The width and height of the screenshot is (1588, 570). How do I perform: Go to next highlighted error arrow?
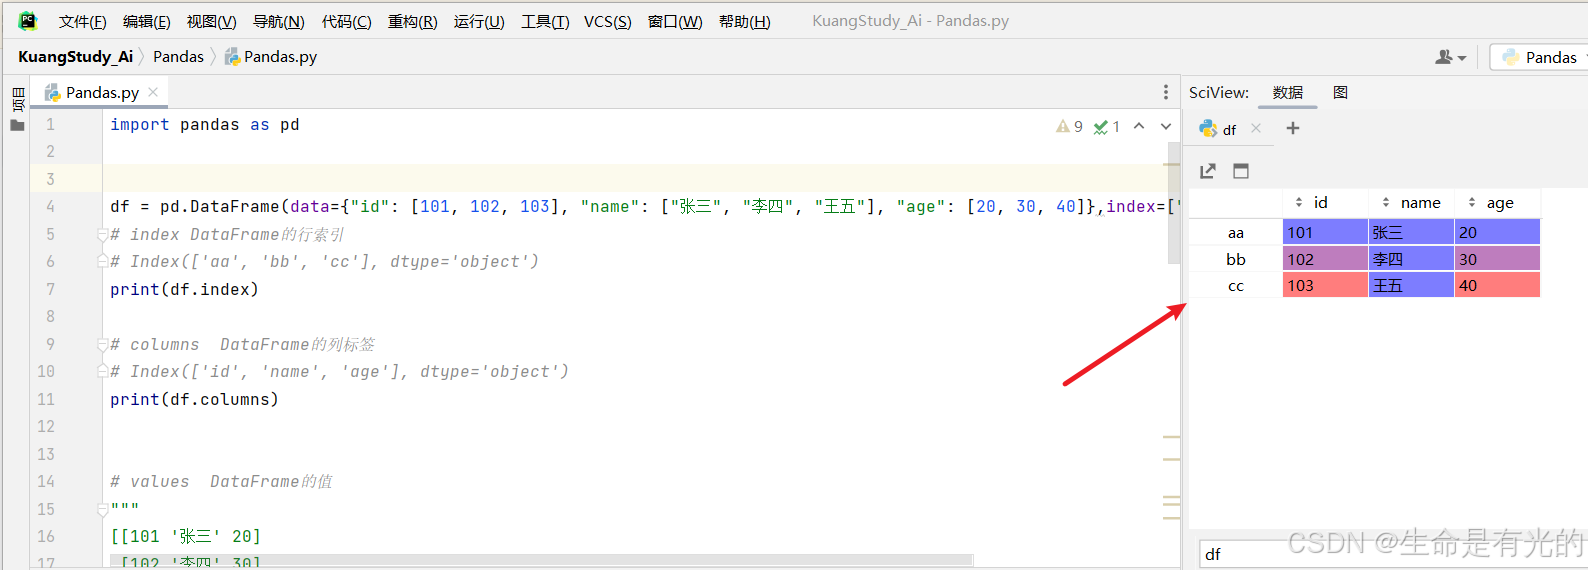(x=1165, y=126)
